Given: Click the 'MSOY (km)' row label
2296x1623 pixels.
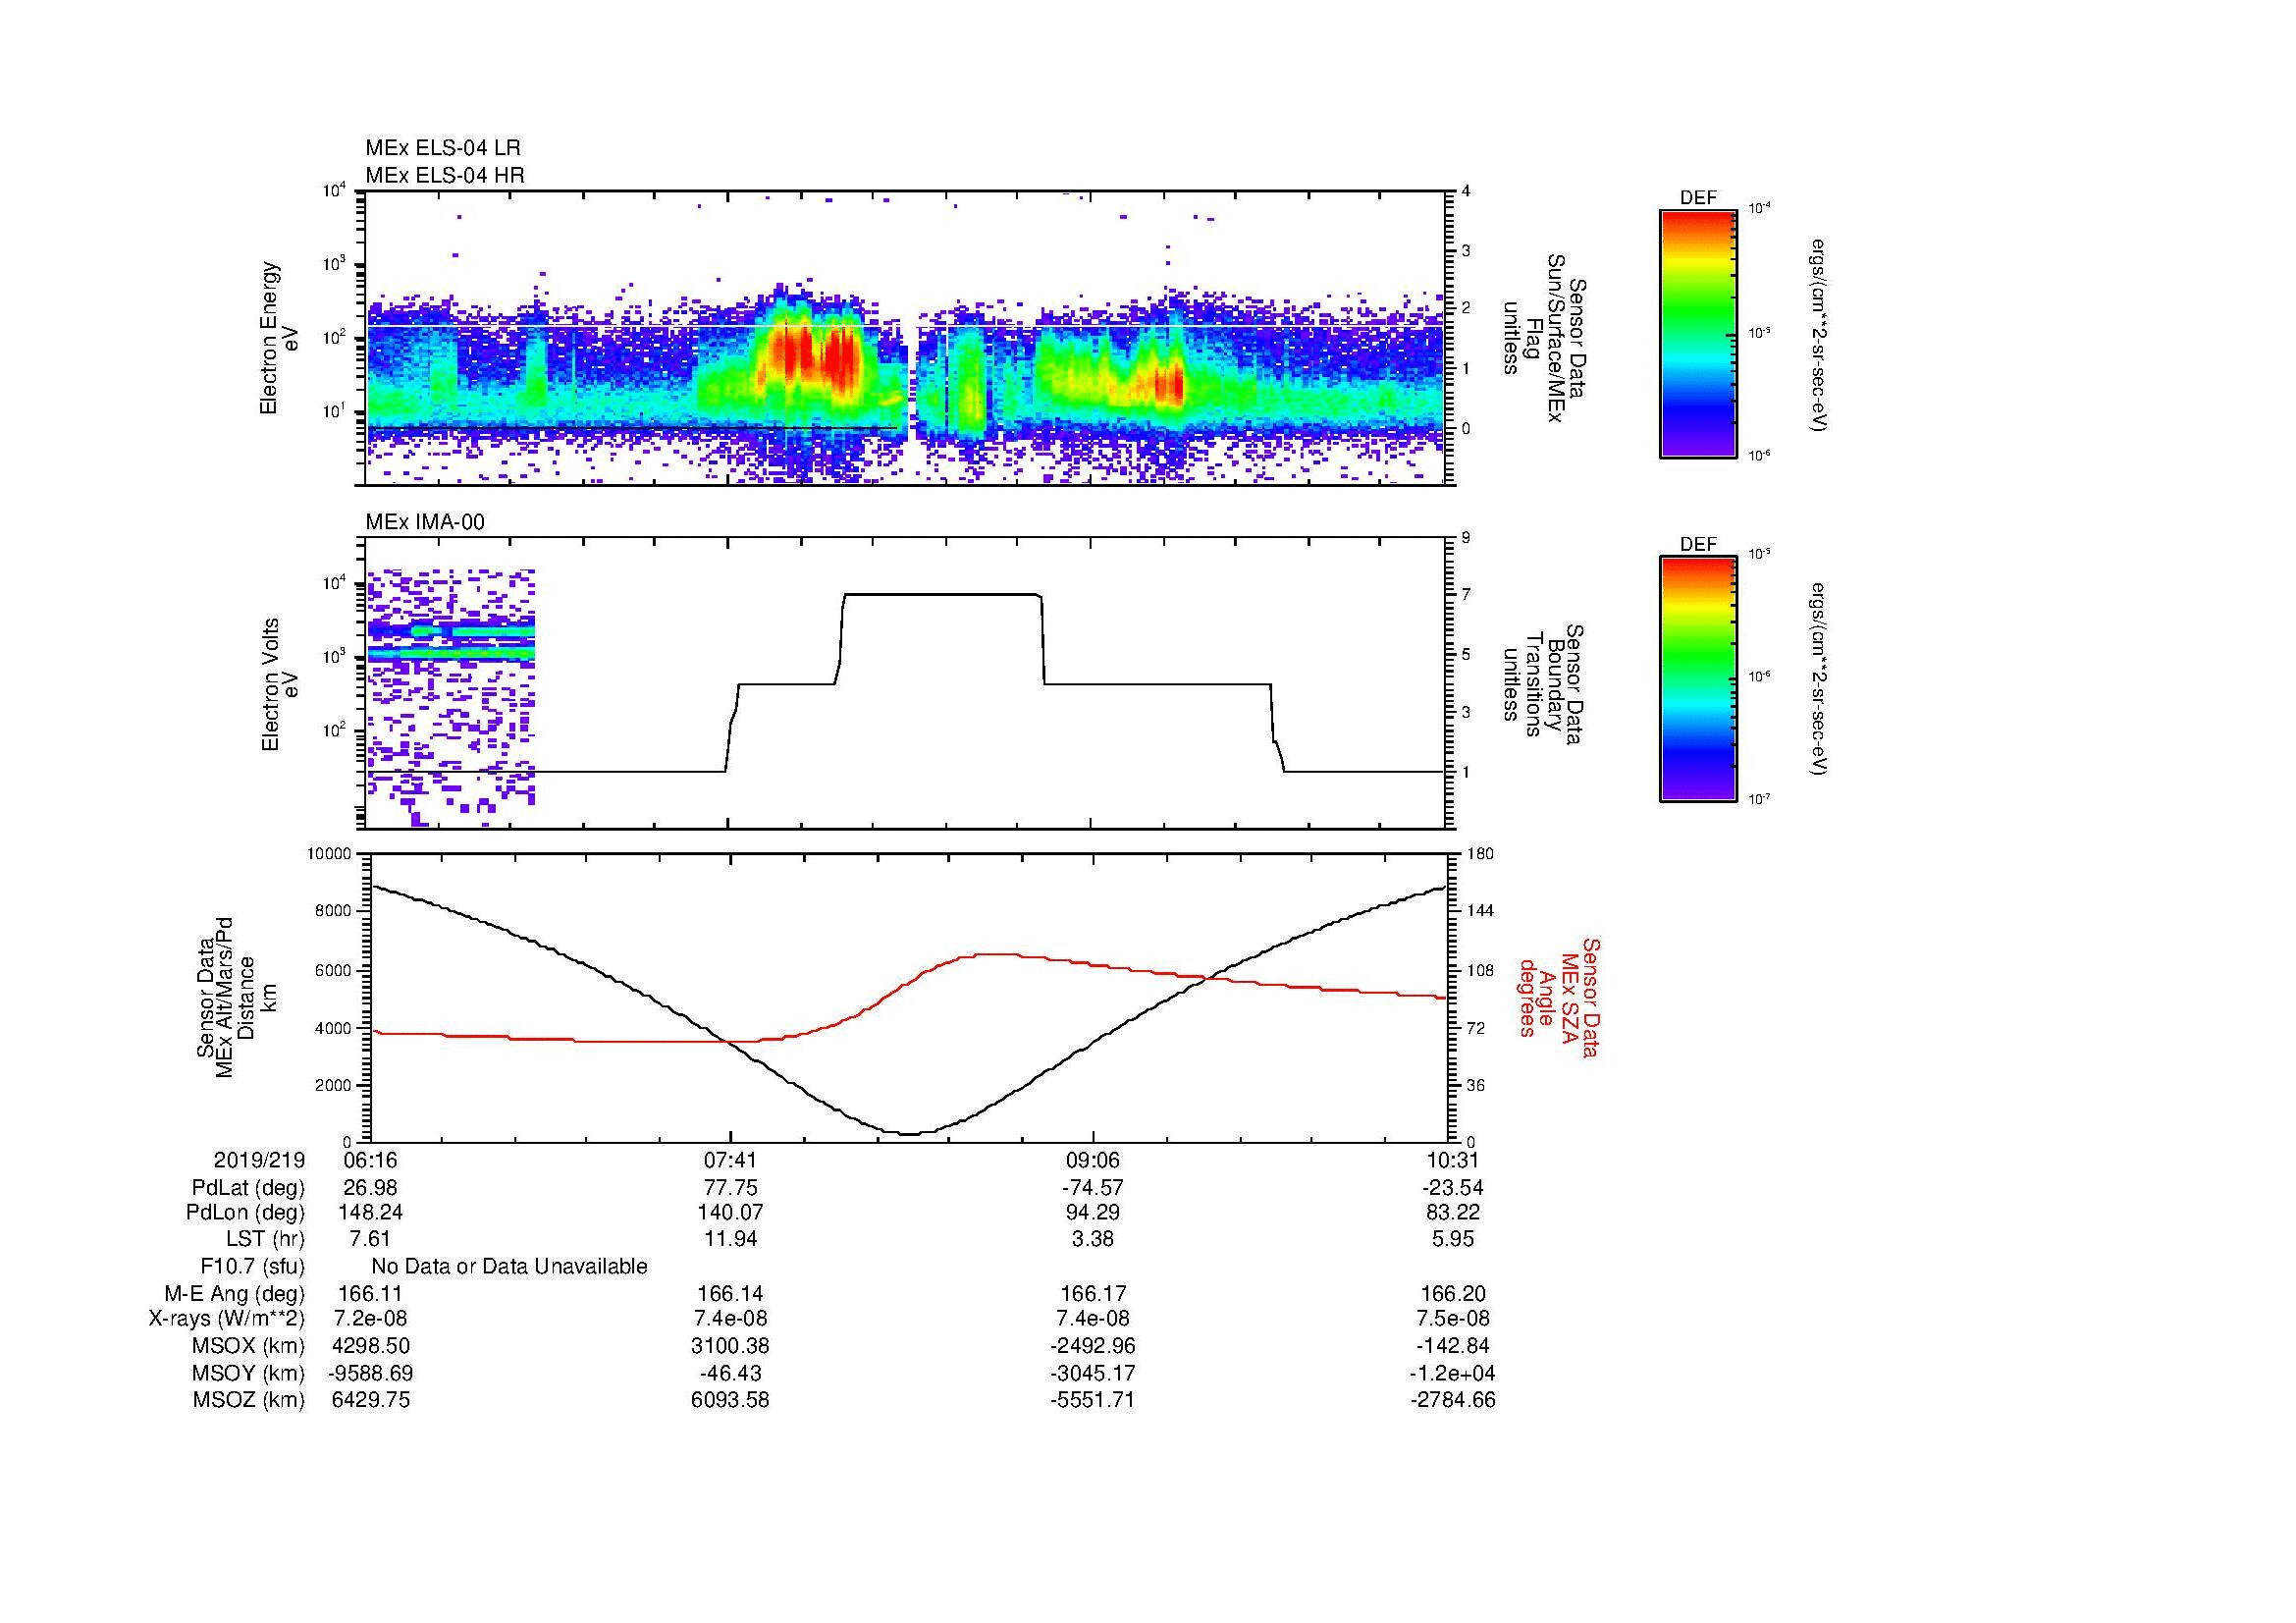Looking at the screenshot, I should point(249,1373).
